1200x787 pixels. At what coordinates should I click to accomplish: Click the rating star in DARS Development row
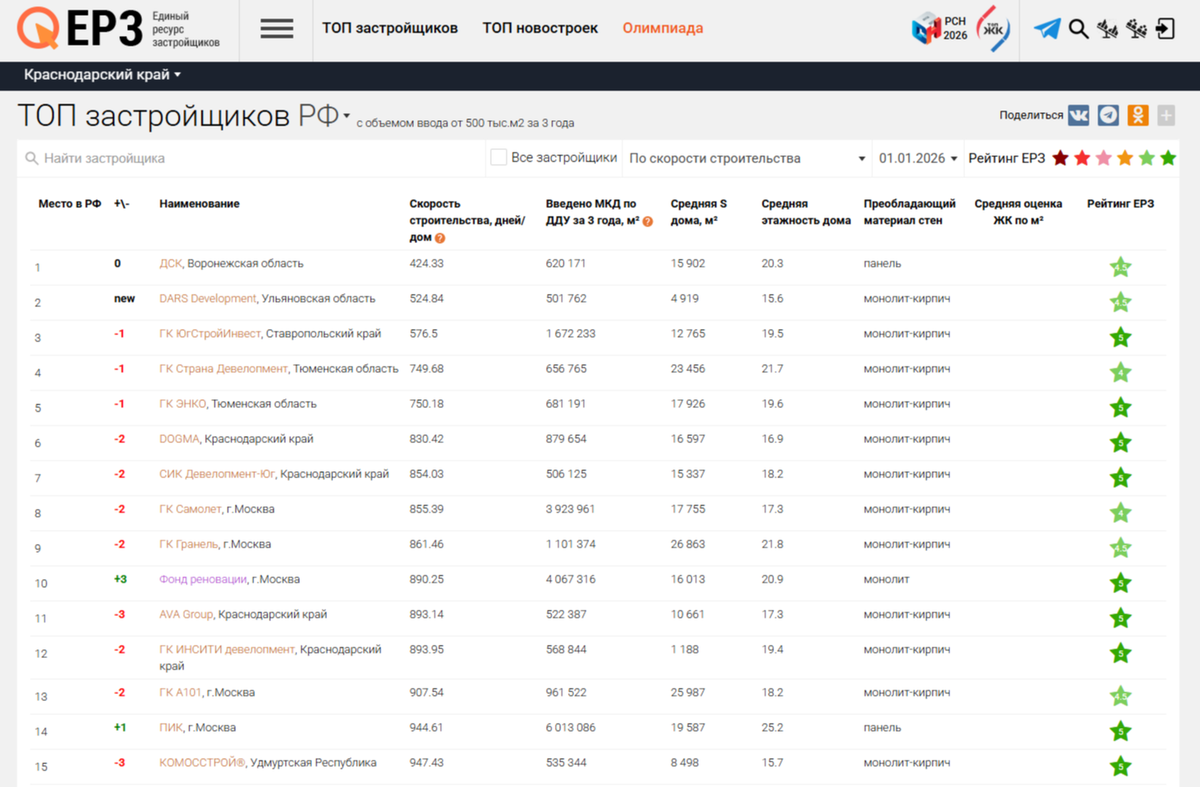click(x=1120, y=302)
